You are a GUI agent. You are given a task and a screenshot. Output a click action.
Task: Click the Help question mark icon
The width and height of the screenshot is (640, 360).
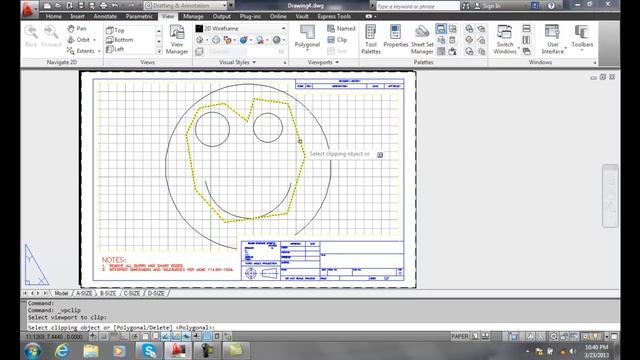coord(551,6)
